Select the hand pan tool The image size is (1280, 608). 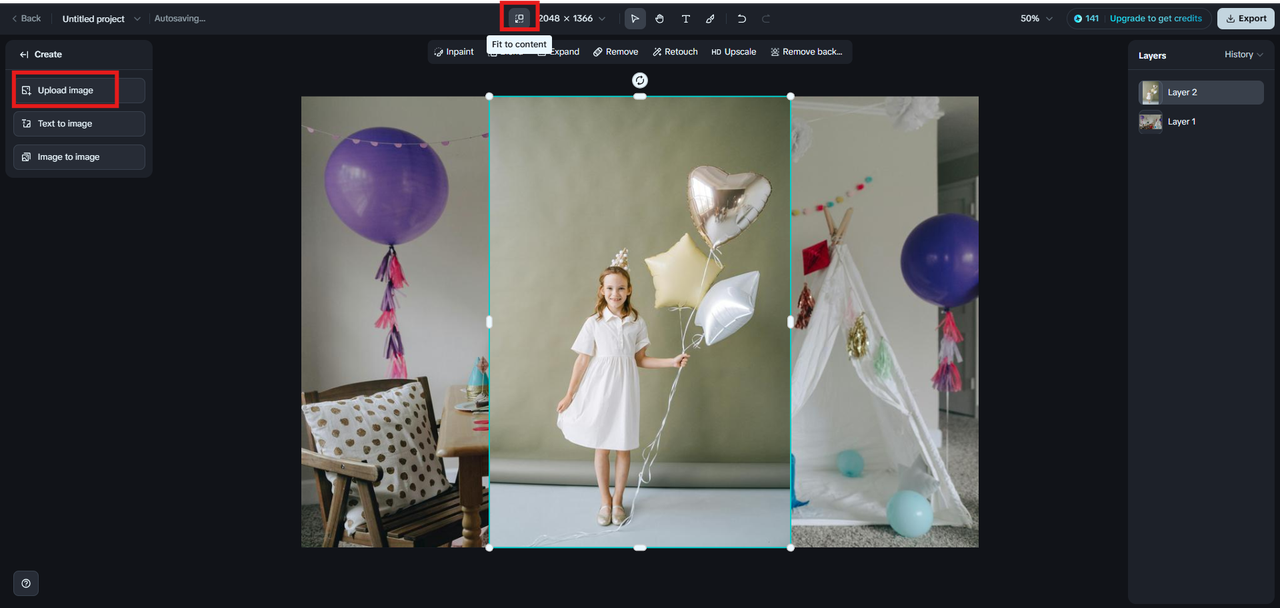(x=660, y=18)
